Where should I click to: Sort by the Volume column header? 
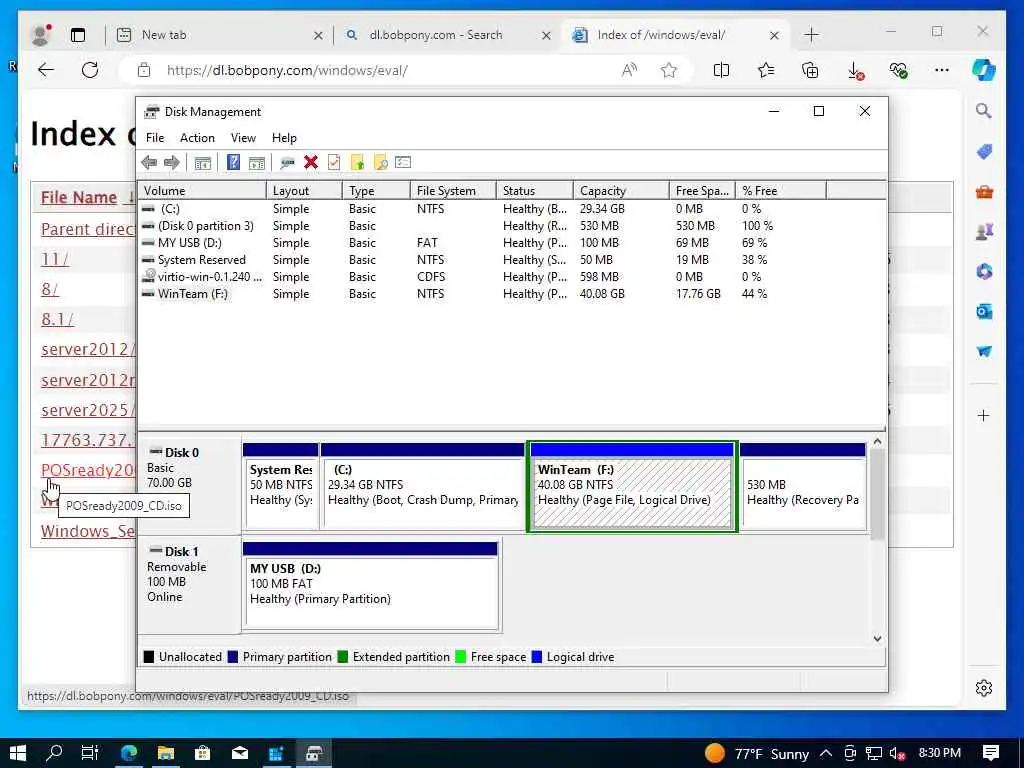tap(202, 191)
